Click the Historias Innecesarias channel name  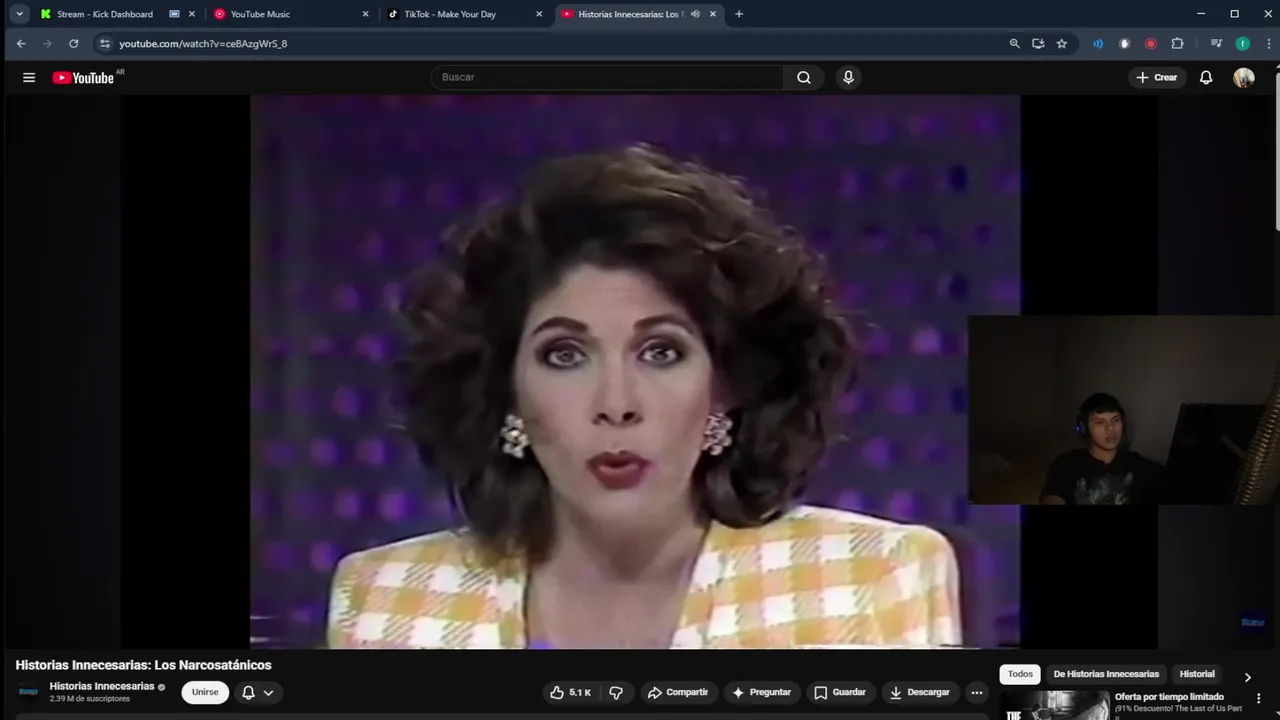click(102, 686)
